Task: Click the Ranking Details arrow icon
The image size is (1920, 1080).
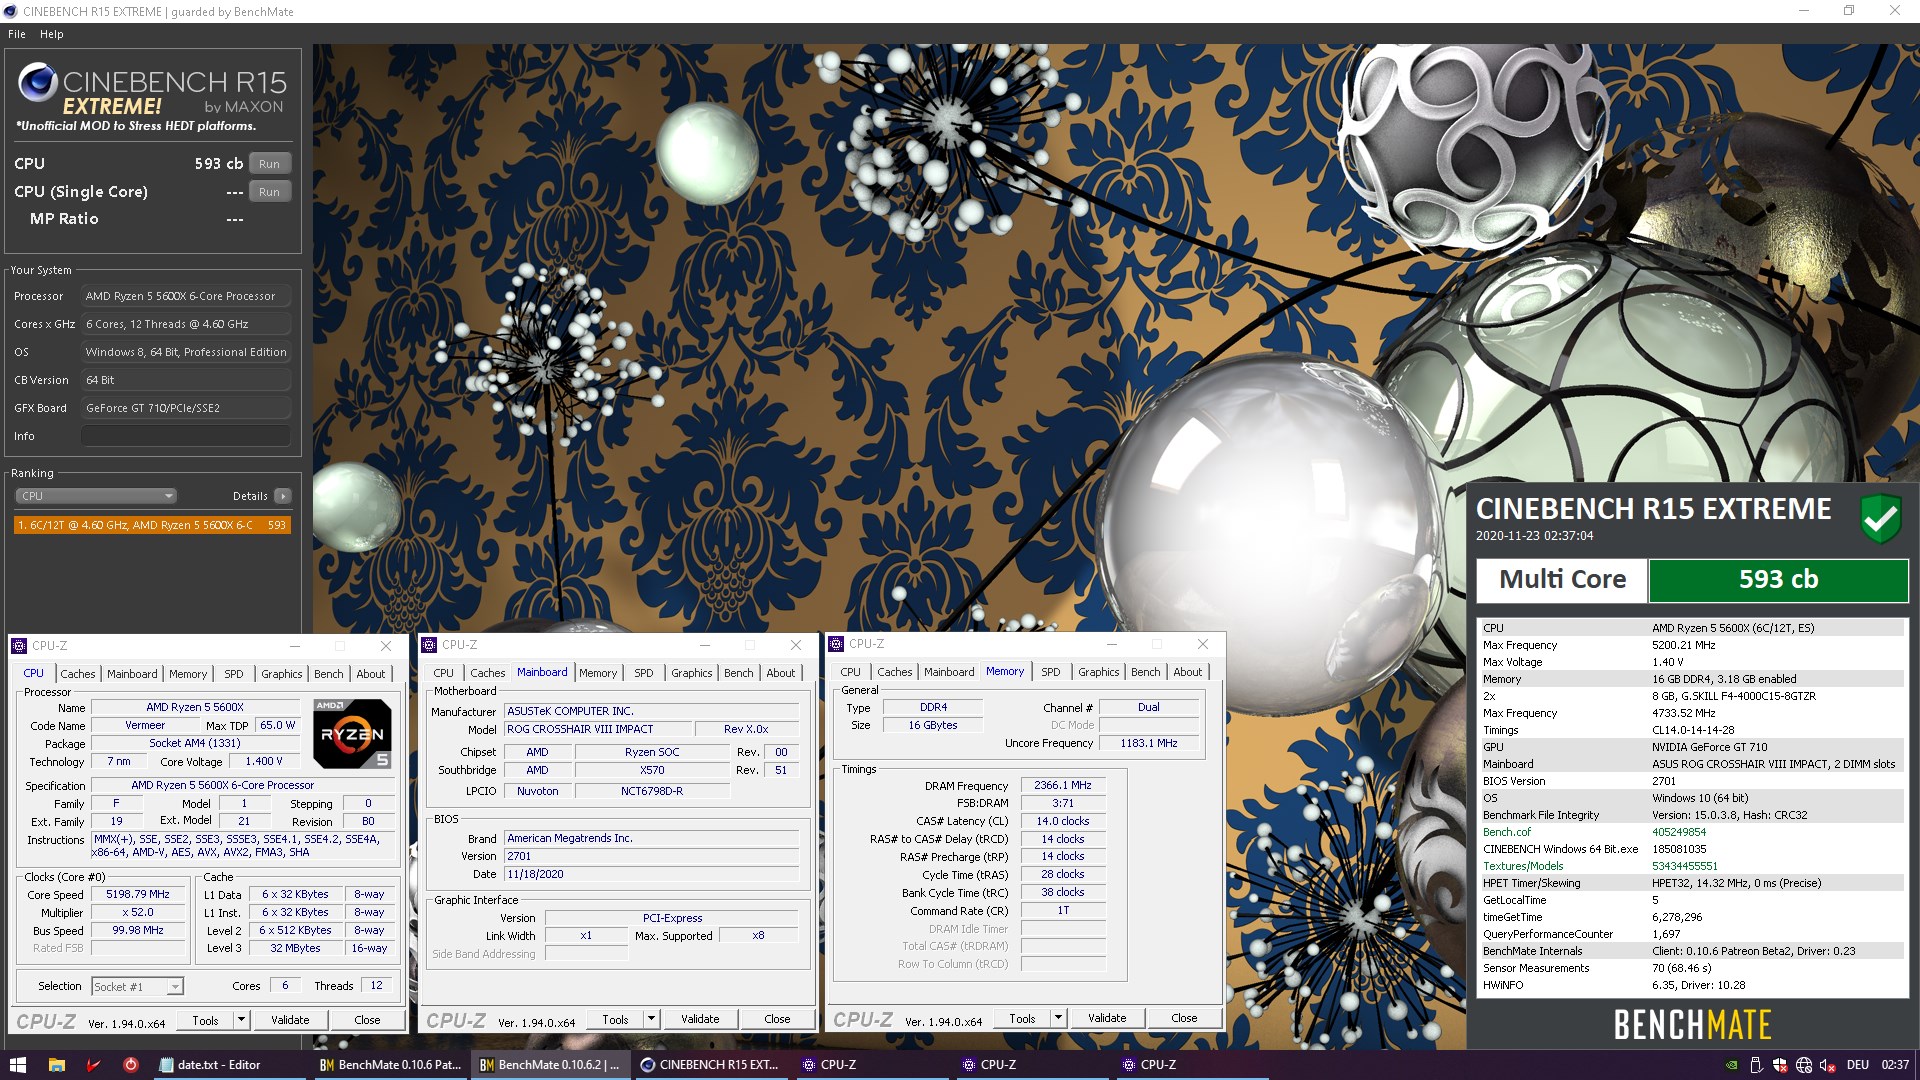Action: point(283,496)
